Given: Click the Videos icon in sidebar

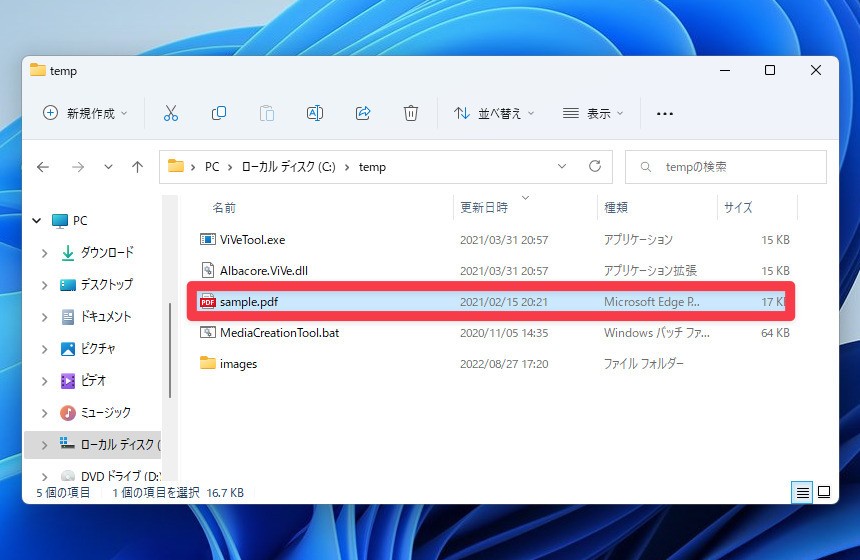Looking at the screenshot, I should (67, 381).
